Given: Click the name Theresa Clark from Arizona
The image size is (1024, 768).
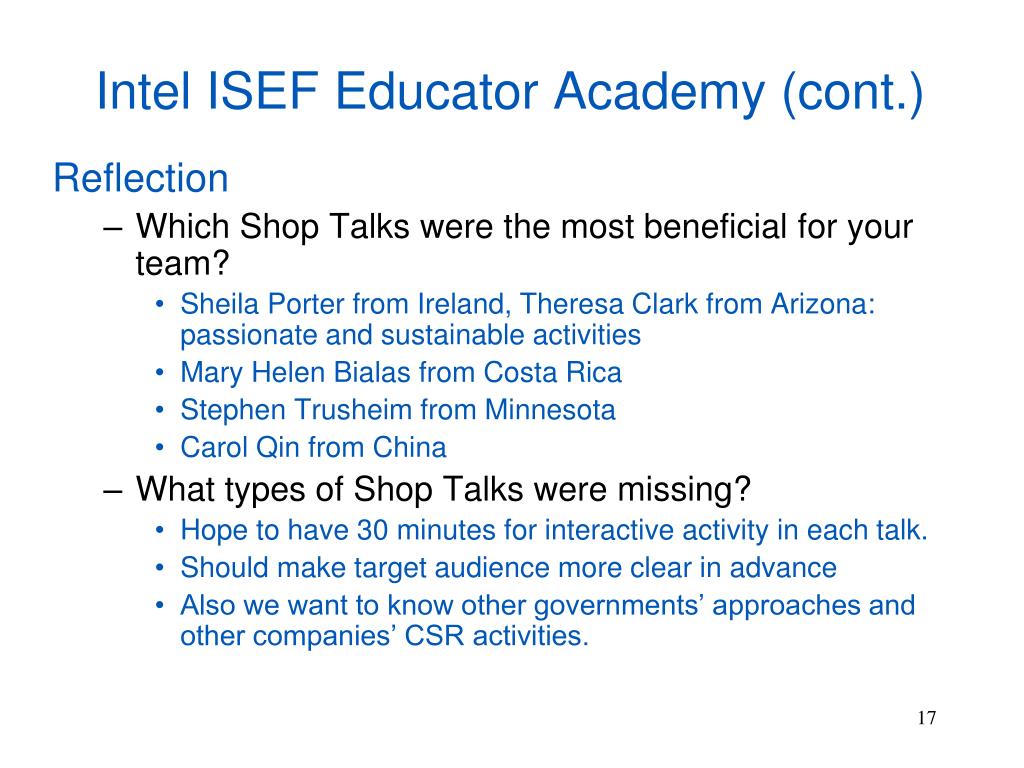Looking at the screenshot, I should [x=697, y=304].
